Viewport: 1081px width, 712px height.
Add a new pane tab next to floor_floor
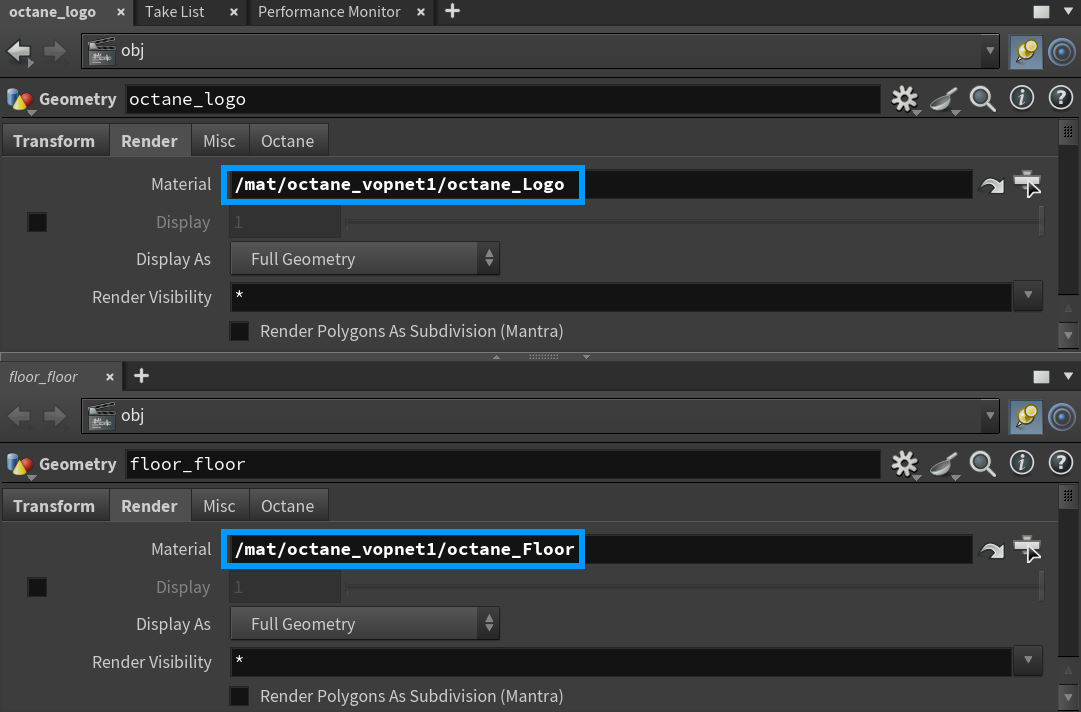[x=142, y=376]
